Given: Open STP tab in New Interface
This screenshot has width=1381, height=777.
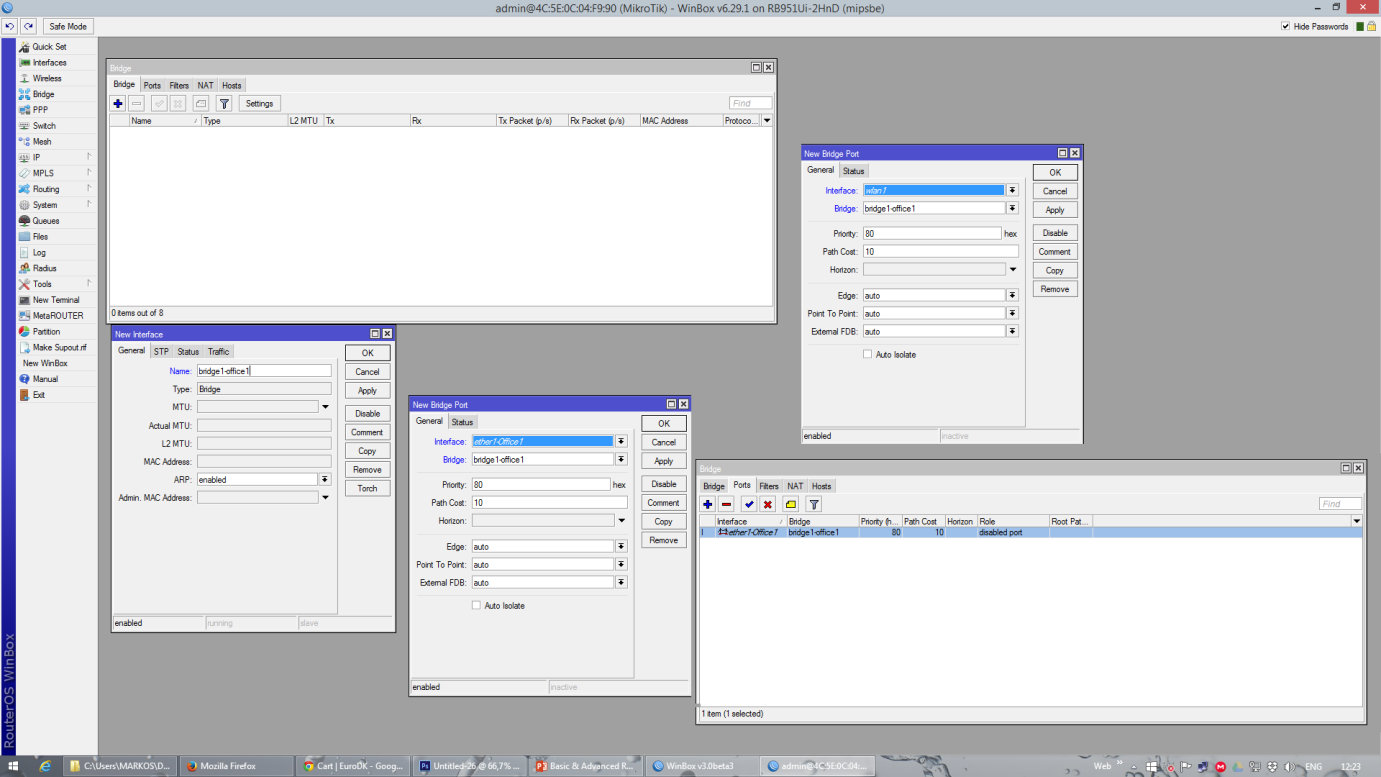Looking at the screenshot, I should click(161, 352).
